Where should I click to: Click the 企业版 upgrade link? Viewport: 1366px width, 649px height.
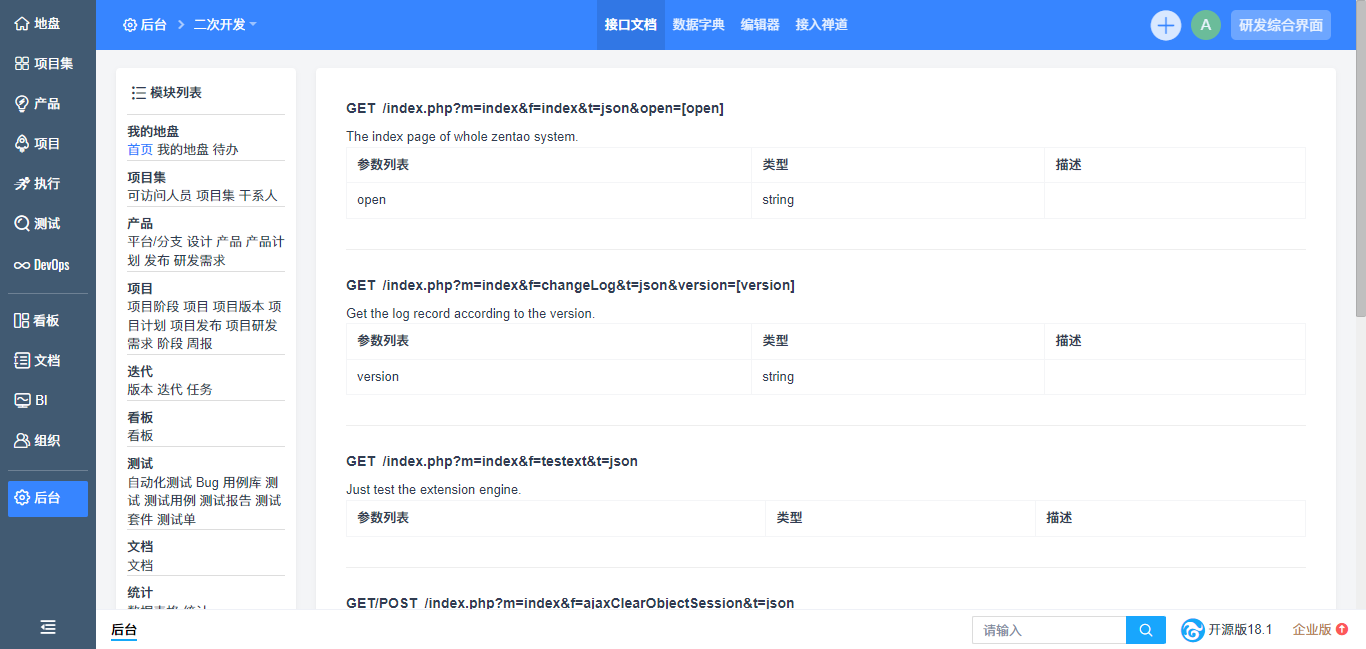(x=1320, y=630)
